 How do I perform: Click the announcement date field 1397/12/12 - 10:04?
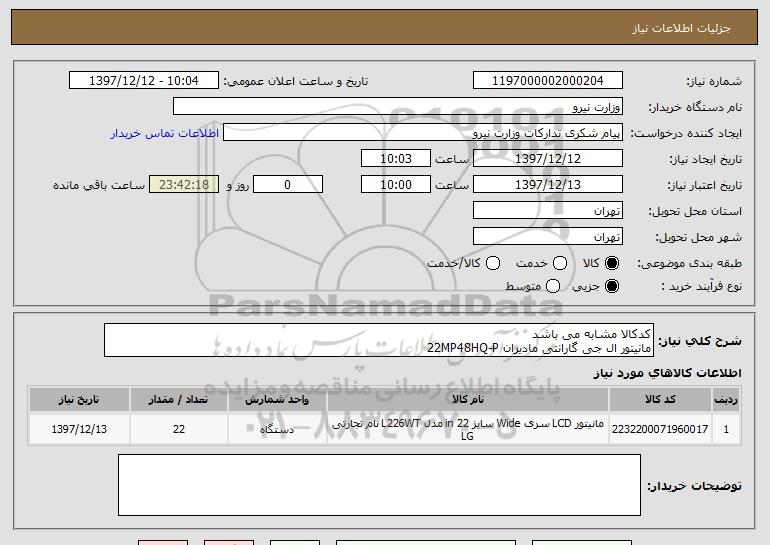click(x=144, y=81)
